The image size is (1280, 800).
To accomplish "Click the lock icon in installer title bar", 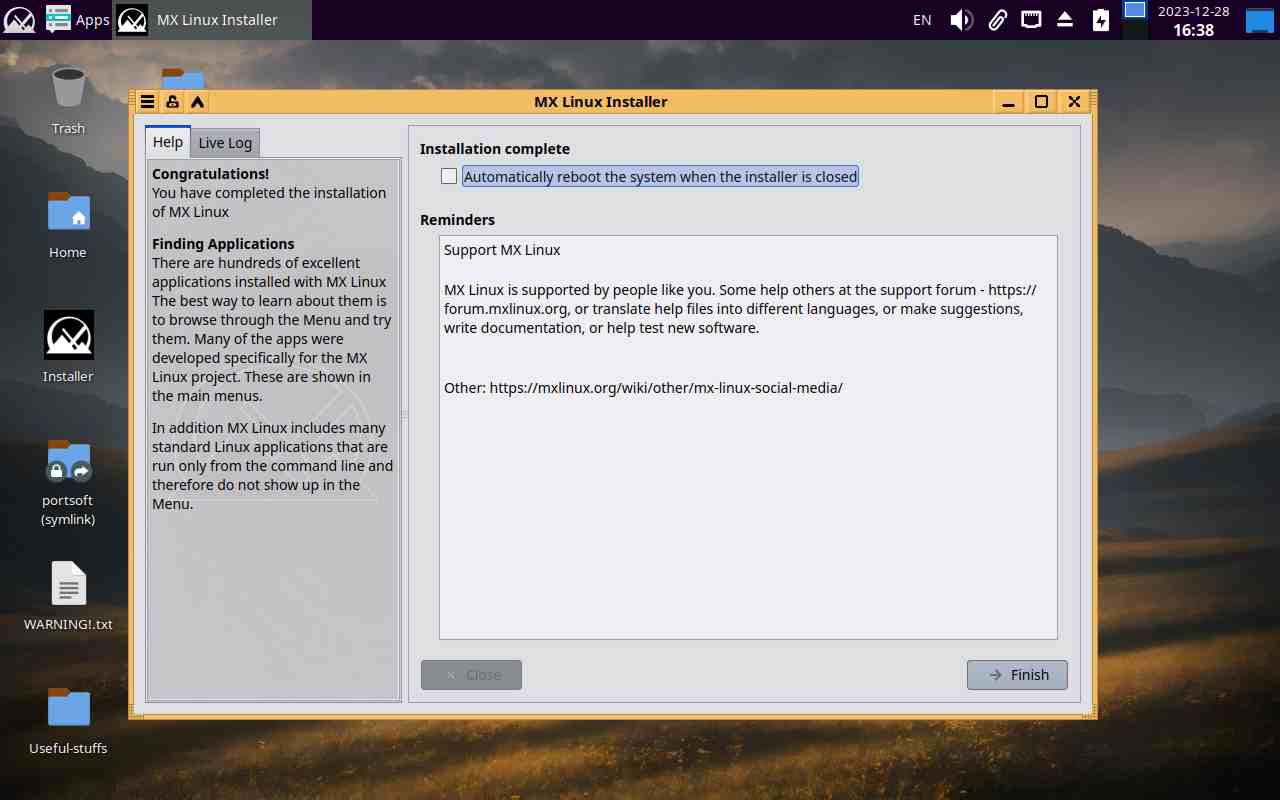I will [x=172, y=101].
